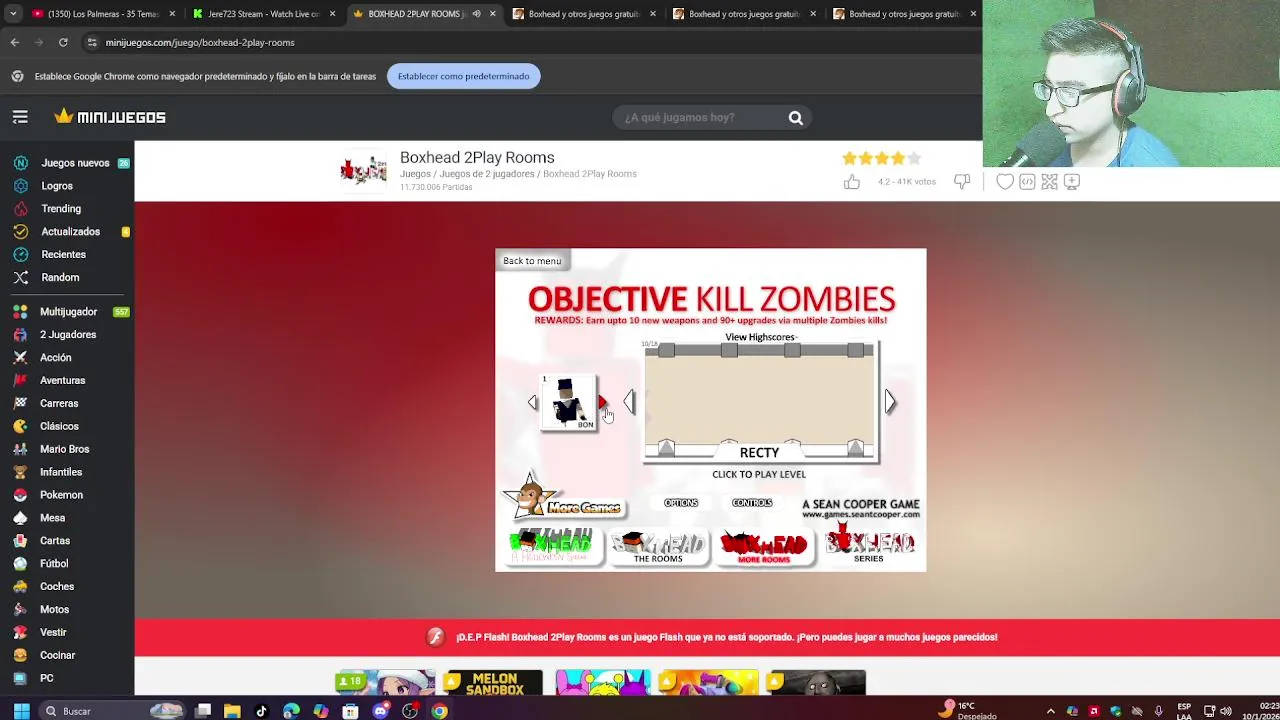Click Juegos de 2 jugadores breadcrumb
Viewport: 1280px width, 720px height.
click(487, 174)
